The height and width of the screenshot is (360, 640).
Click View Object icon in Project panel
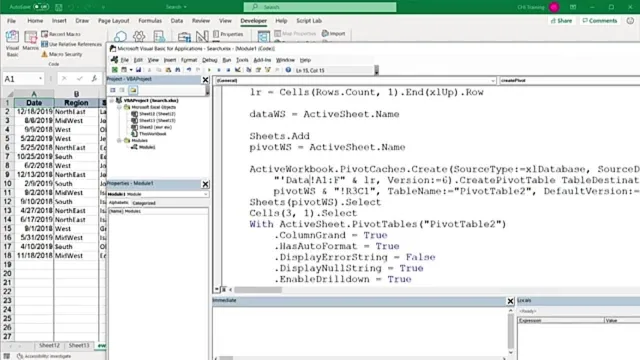pos(122,90)
